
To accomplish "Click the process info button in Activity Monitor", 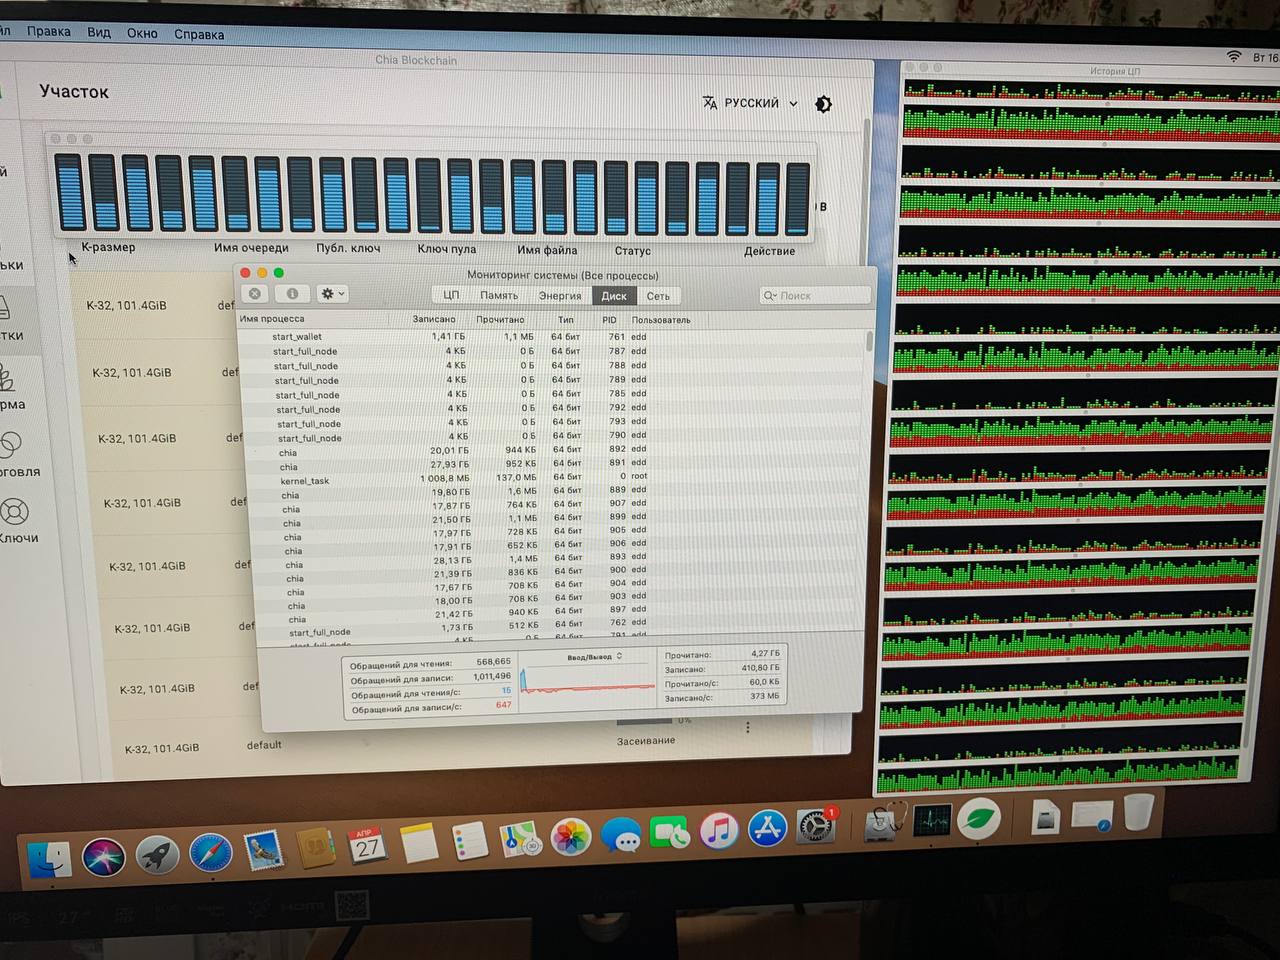I will 292,293.
